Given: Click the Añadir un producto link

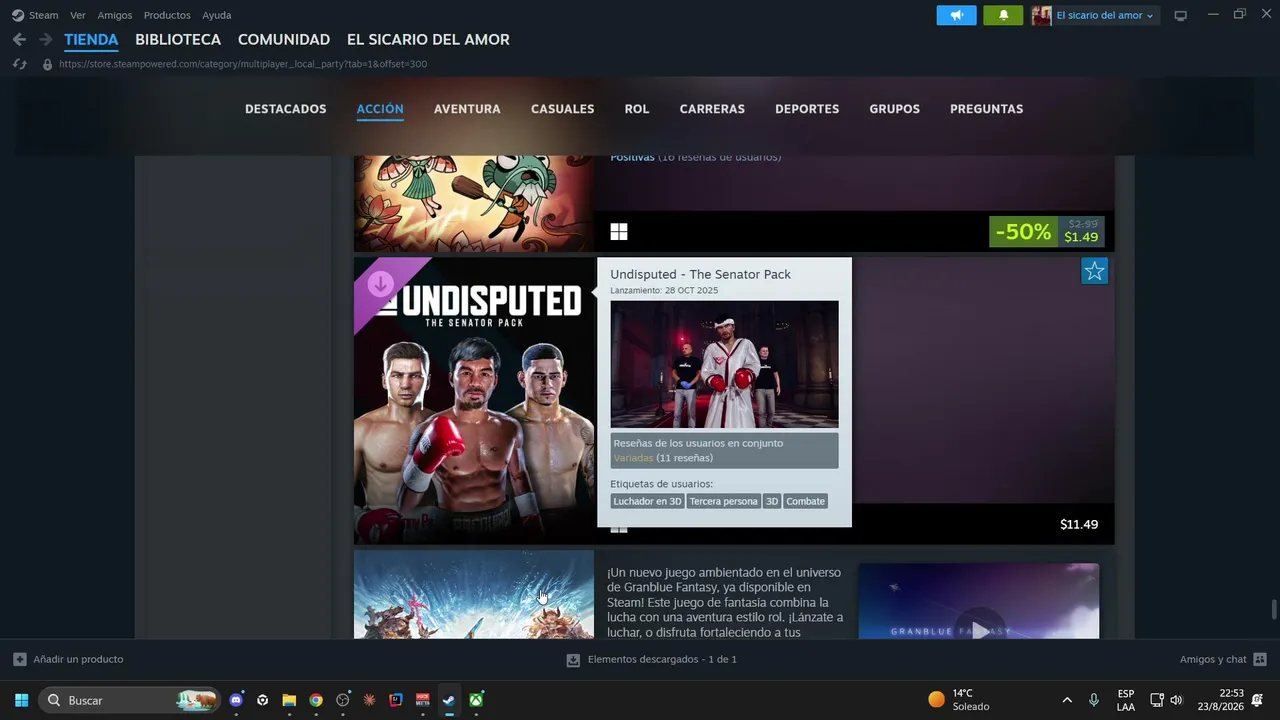Looking at the screenshot, I should click(78, 659).
